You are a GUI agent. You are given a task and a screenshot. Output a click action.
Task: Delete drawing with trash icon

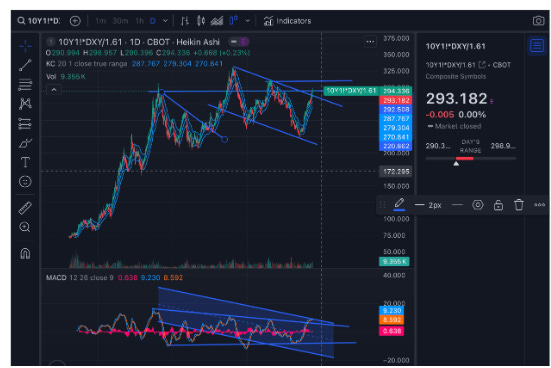pyautogui.click(x=519, y=205)
